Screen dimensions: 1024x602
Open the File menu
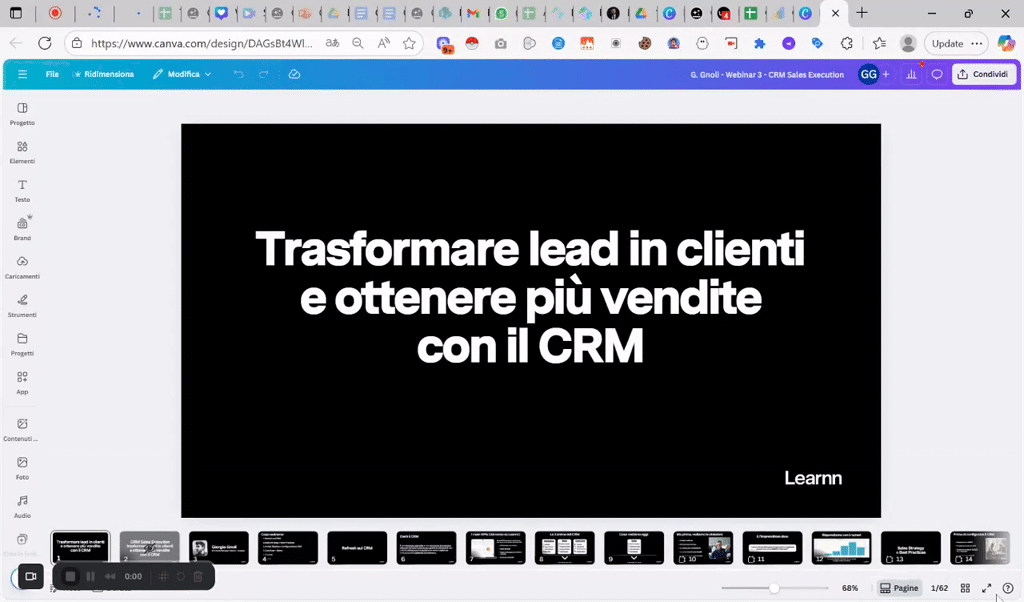click(x=52, y=74)
